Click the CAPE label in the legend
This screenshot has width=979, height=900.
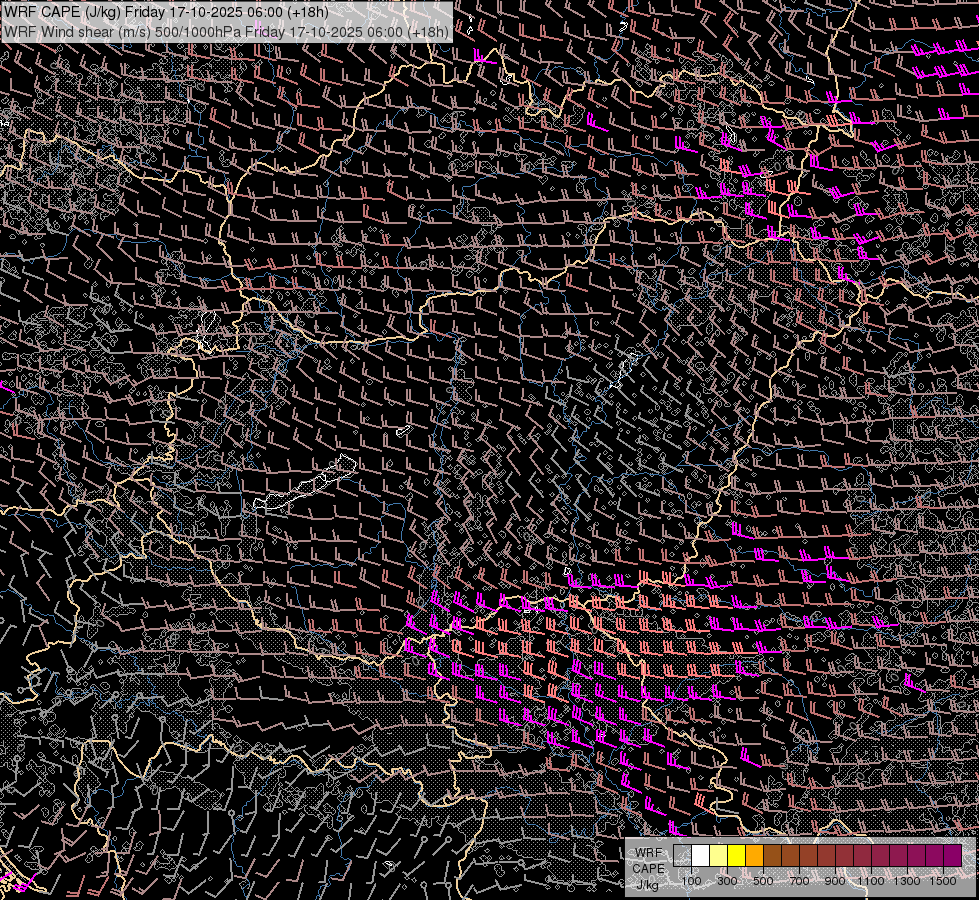point(648,868)
